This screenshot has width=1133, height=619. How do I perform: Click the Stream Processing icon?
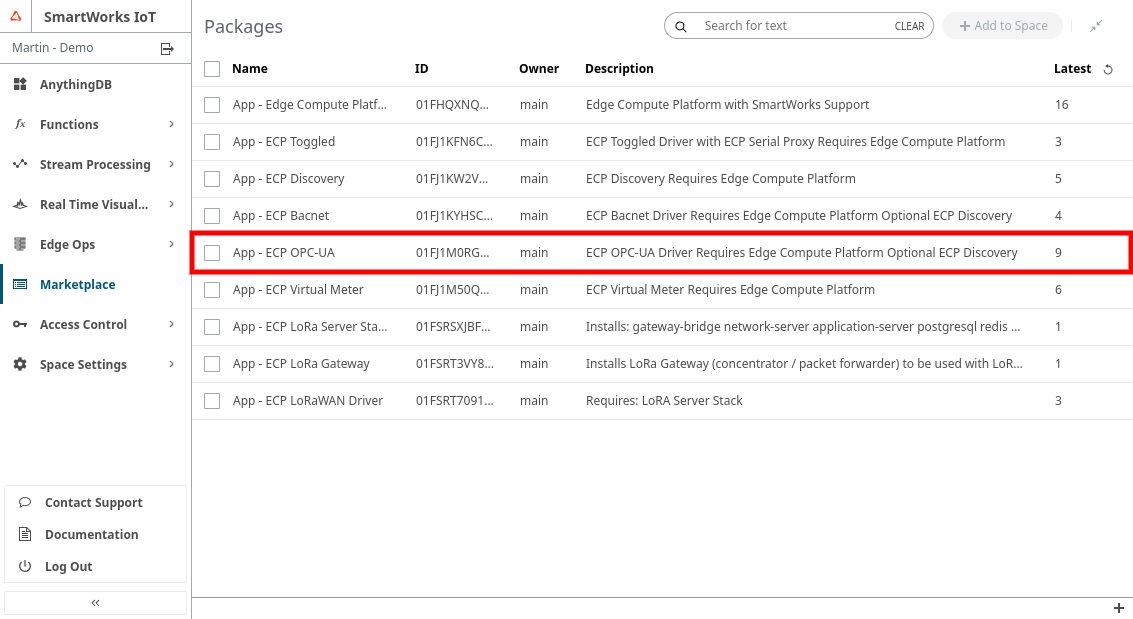click(20, 164)
